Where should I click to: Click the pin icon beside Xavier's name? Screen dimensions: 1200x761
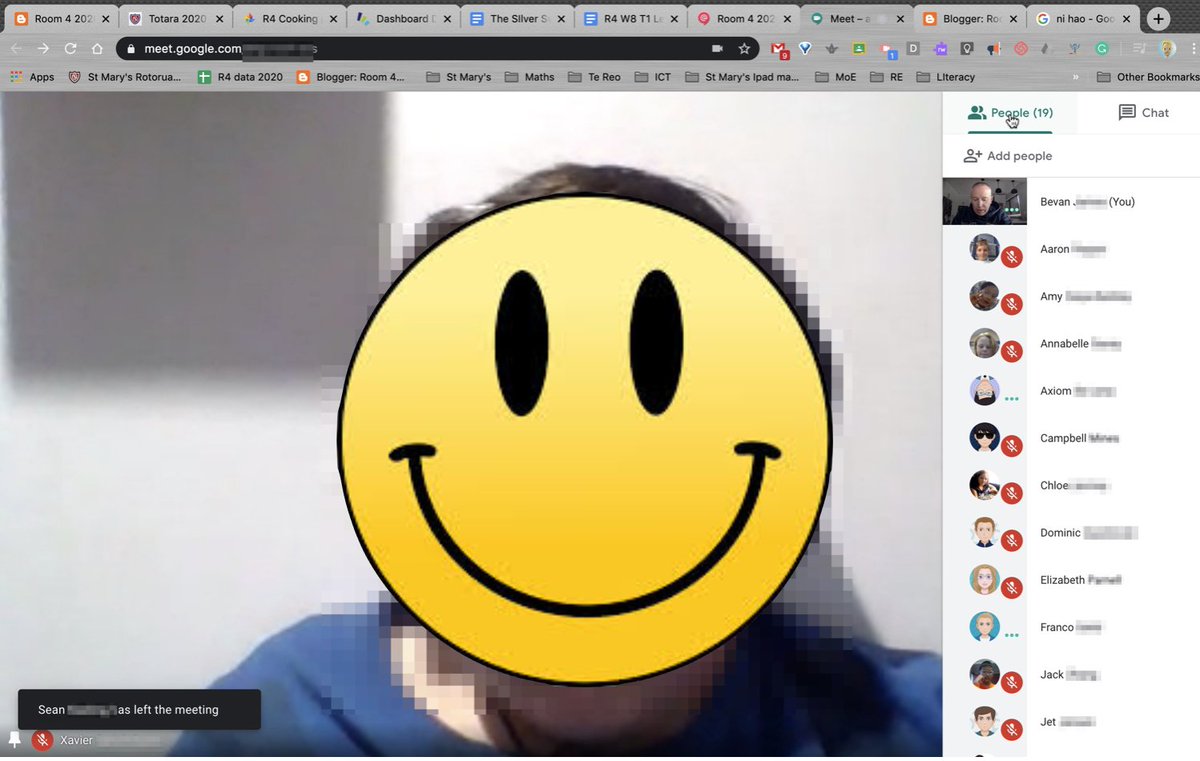pos(14,740)
